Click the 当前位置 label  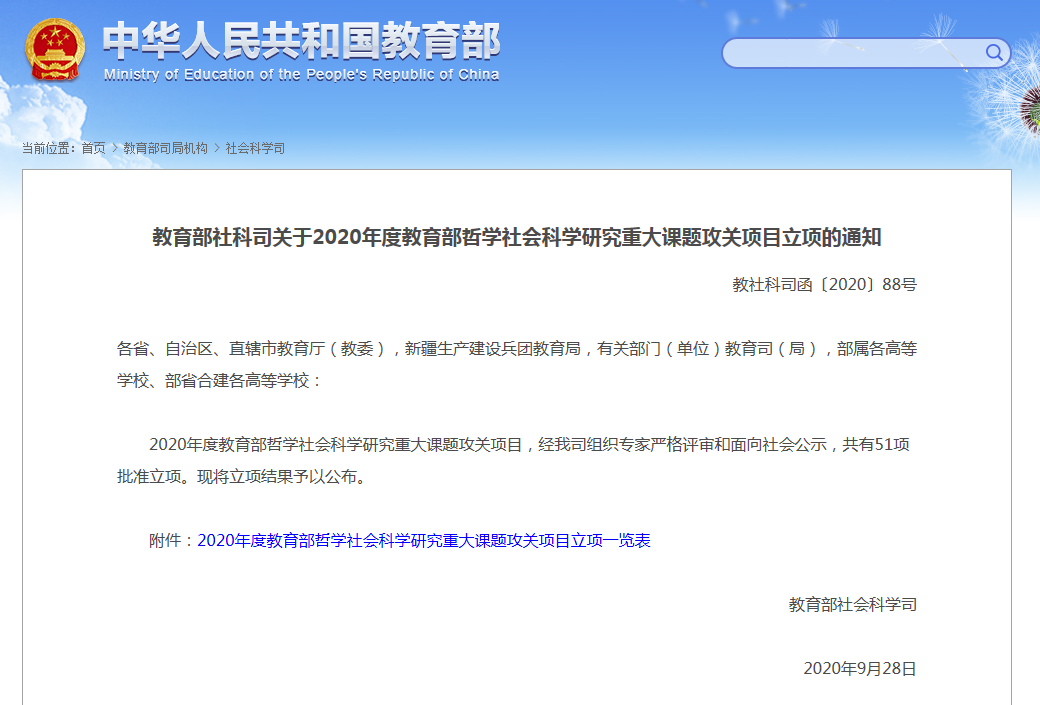click(x=49, y=148)
